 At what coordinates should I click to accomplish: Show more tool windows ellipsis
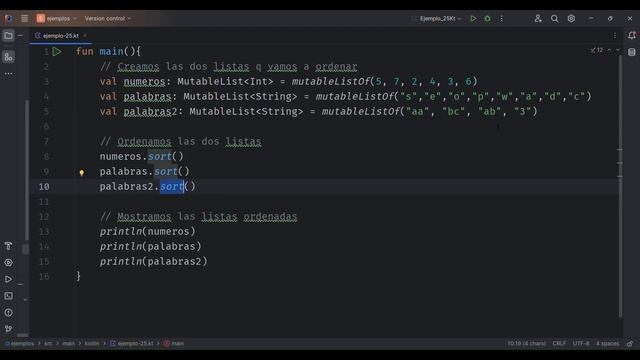(8, 74)
